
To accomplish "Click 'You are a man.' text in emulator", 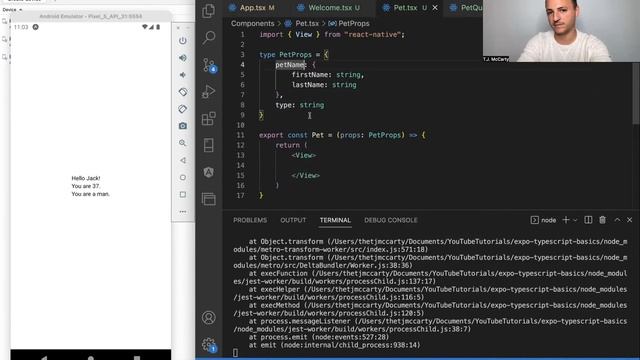I will pyautogui.click(x=91, y=194).
